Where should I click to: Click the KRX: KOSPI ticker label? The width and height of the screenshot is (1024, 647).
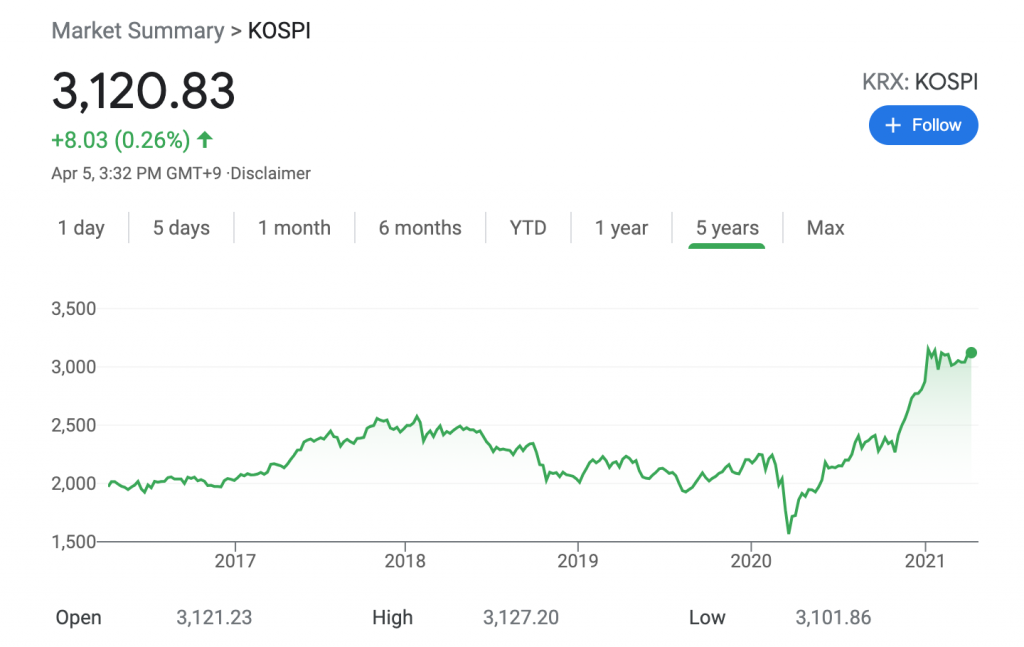919,82
